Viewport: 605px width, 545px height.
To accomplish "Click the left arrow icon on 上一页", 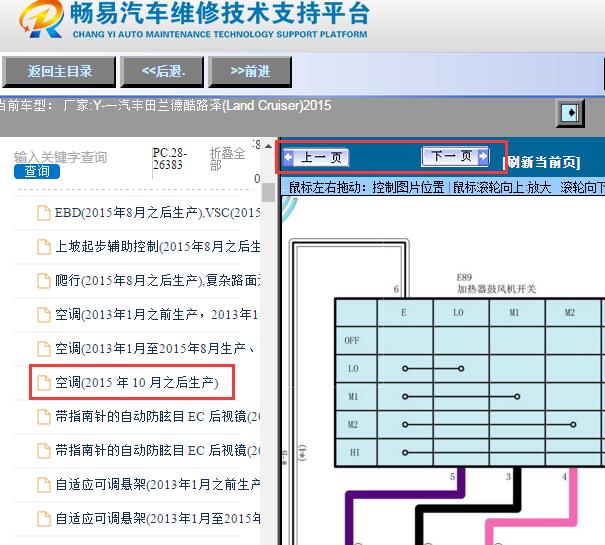I will point(288,157).
